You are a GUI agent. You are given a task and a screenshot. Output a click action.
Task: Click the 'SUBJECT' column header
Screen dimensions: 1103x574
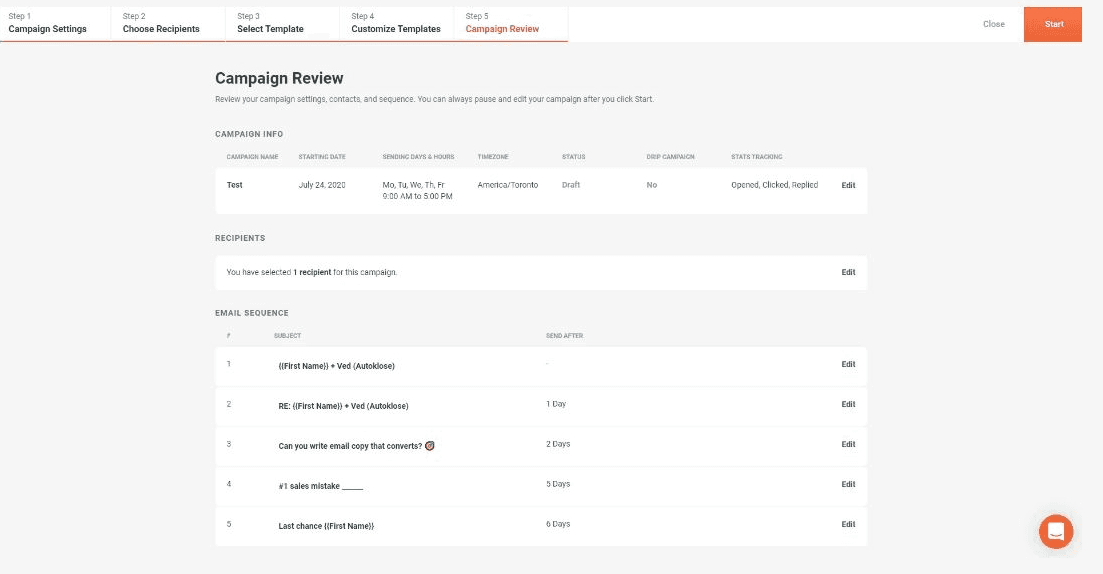click(287, 336)
